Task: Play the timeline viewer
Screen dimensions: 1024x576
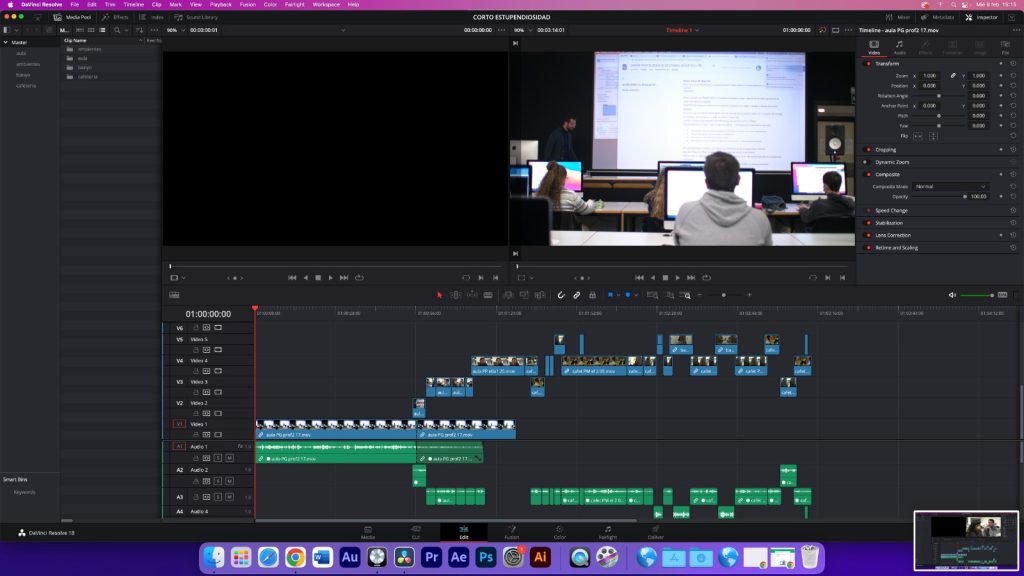Action: tap(678, 278)
